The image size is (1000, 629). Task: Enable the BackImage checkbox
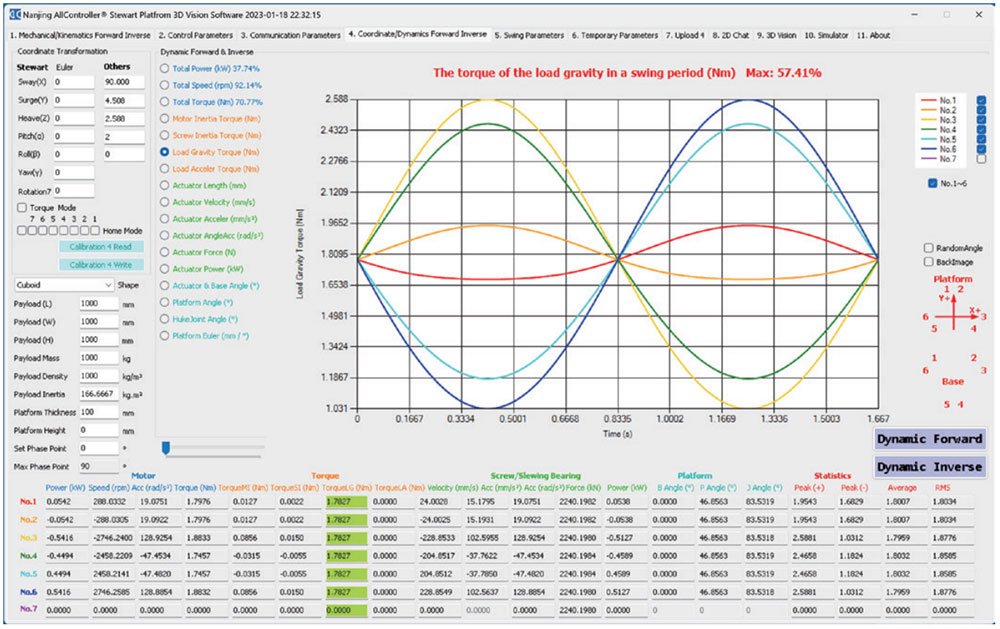click(x=927, y=262)
